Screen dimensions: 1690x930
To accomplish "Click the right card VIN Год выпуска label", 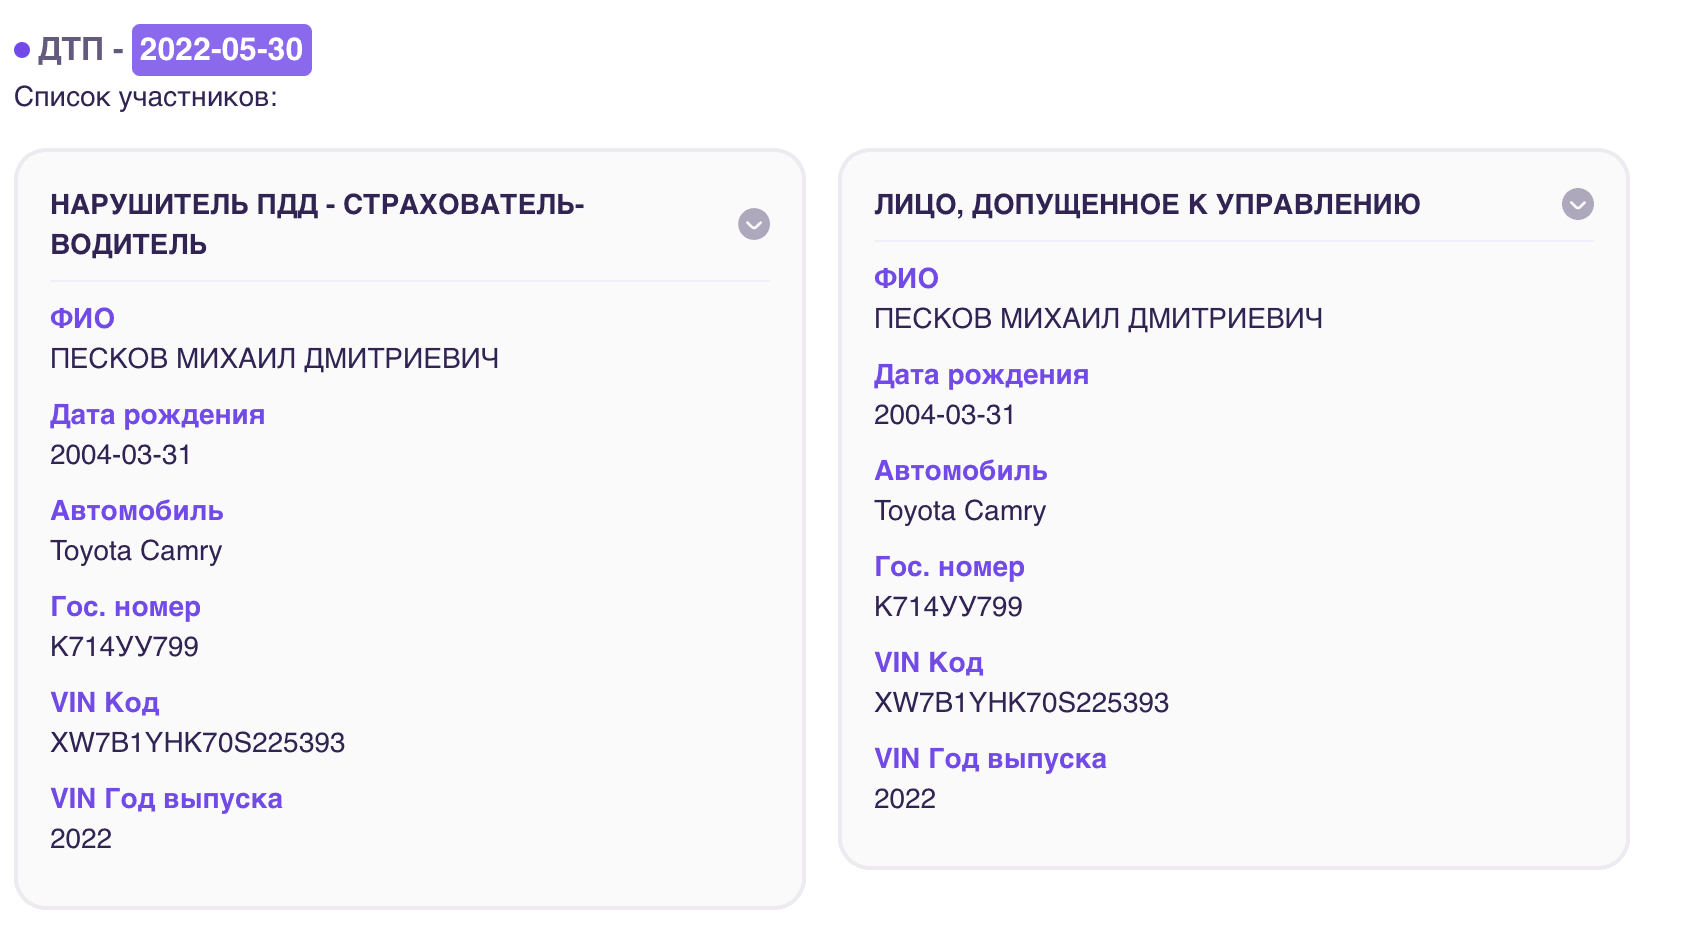I will click(x=990, y=758).
